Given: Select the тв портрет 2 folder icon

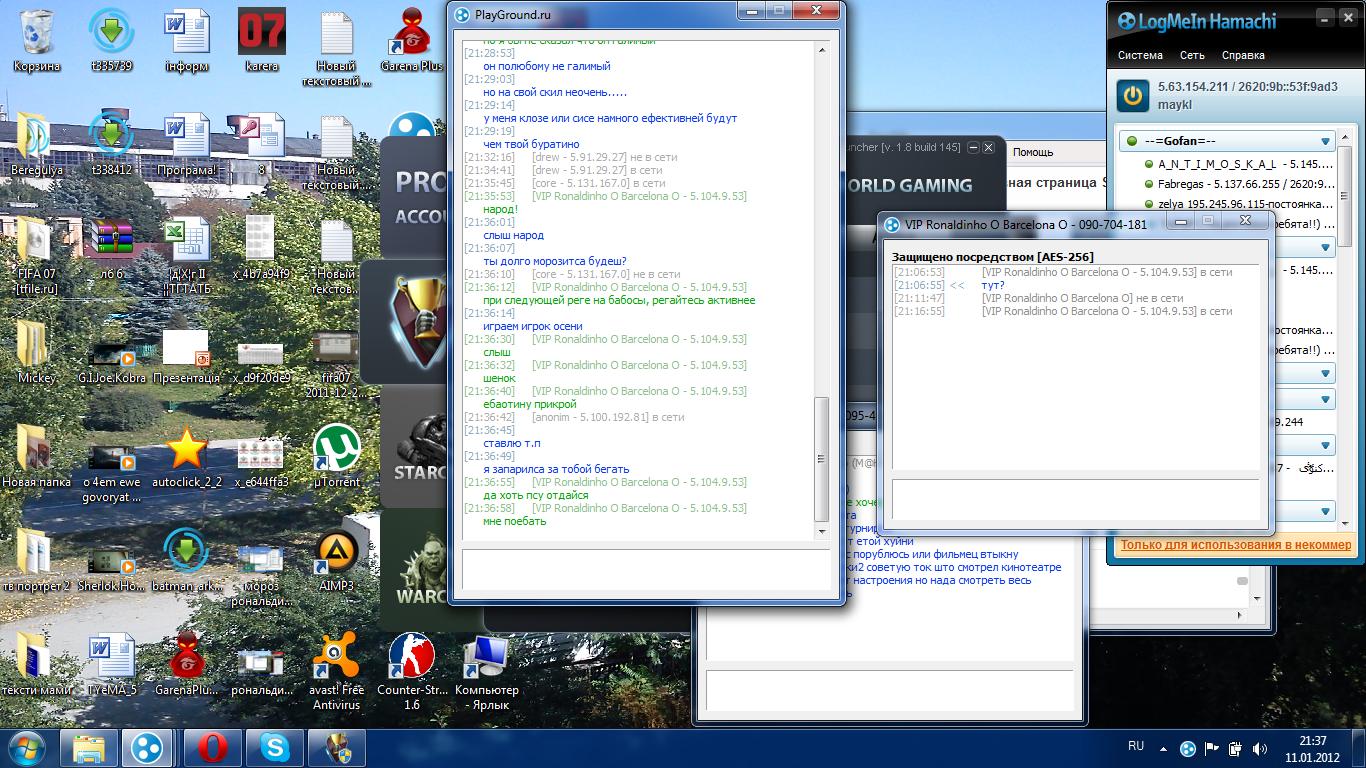Looking at the screenshot, I should pyautogui.click(x=37, y=561).
